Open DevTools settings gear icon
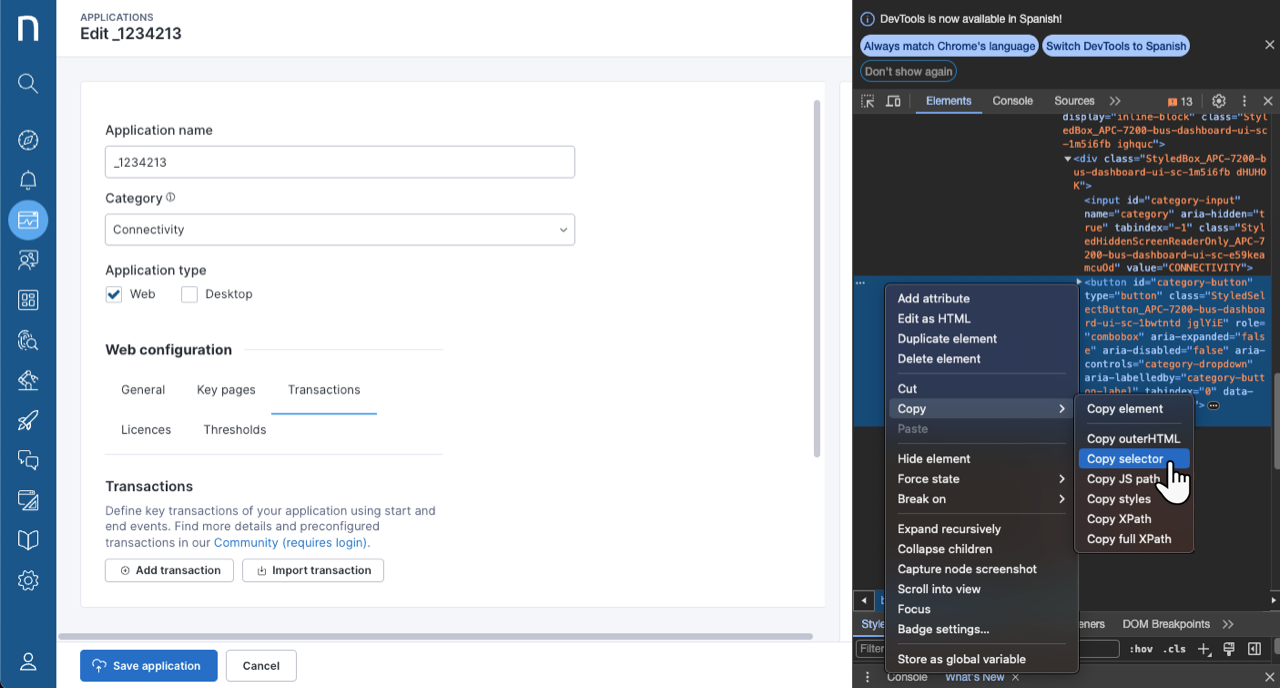 pos(1218,101)
